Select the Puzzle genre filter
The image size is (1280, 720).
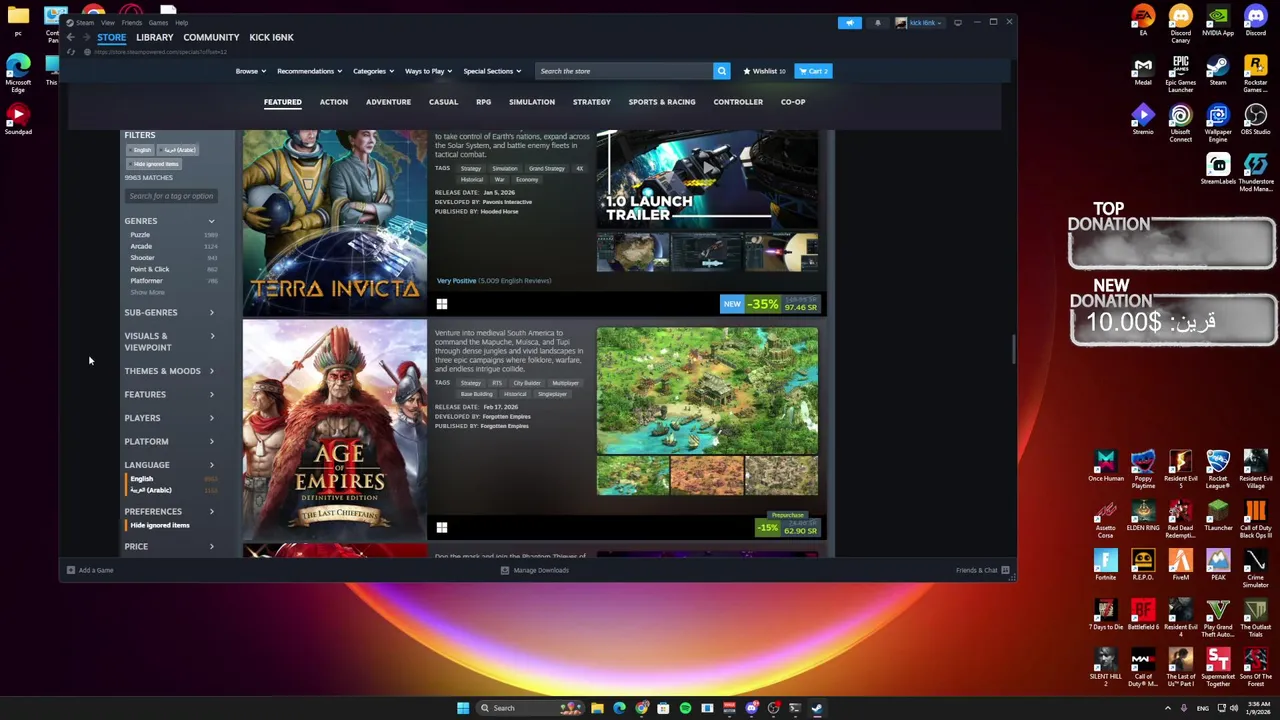(x=140, y=235)
